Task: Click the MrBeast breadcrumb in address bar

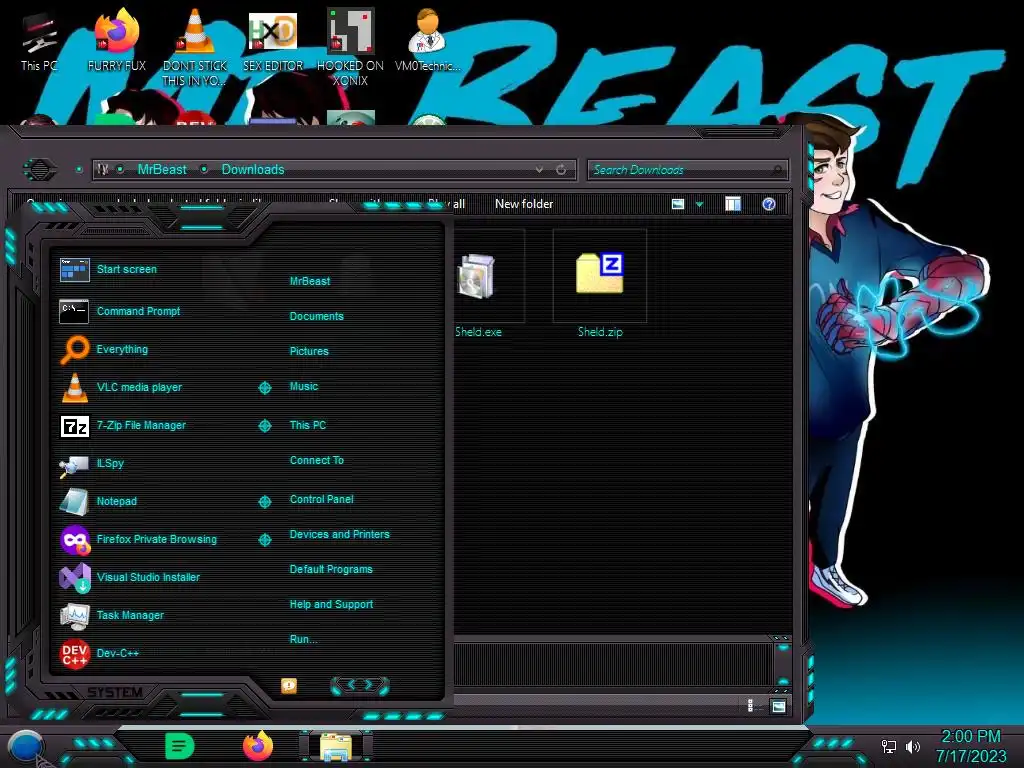Action: pos(162,170)
